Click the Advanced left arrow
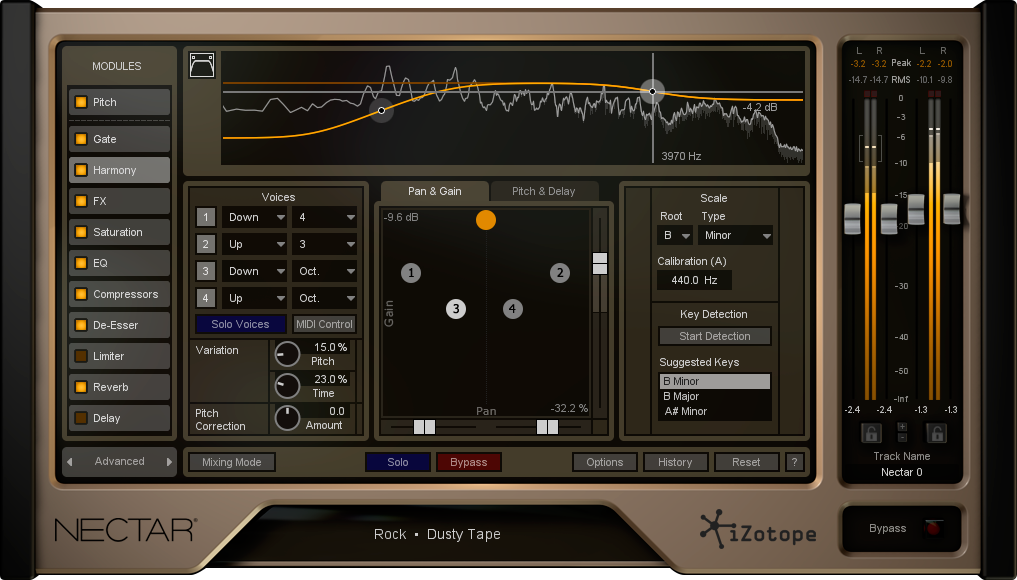1017x580 pixels. tap(70, 462)
